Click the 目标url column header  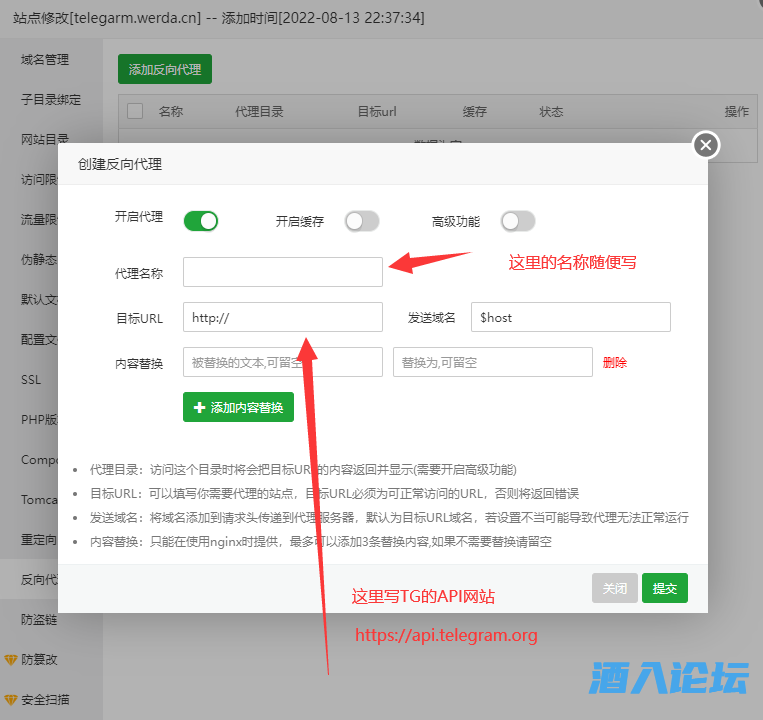(x=377, y=111)
